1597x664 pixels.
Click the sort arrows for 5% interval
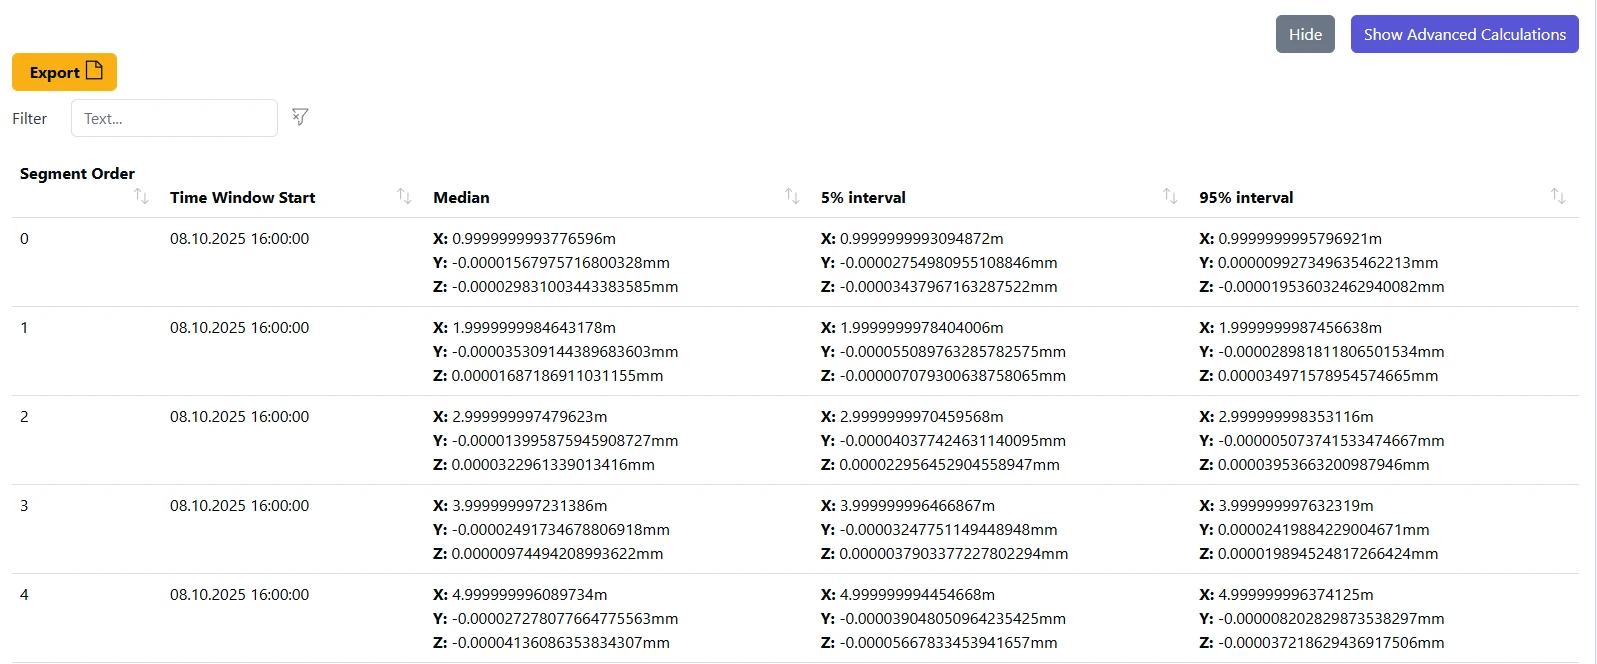tap(1170, 196)
